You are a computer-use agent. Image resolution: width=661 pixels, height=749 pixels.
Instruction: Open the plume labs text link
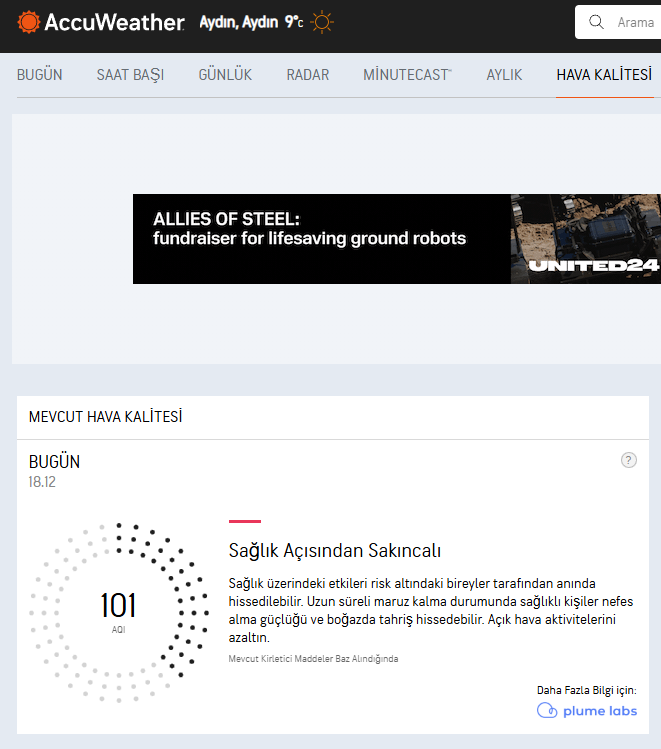(598, 711)
